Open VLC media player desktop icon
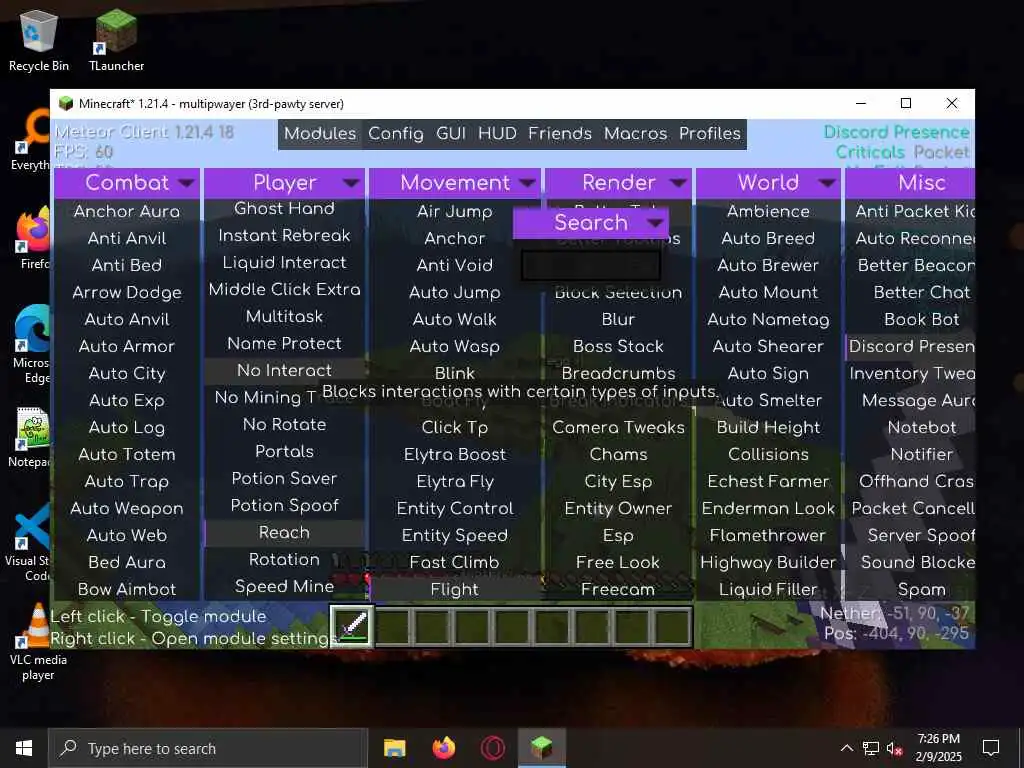The width and height of the screenshot is (1024, 768). pyautogui.click(x=38, y=642)
